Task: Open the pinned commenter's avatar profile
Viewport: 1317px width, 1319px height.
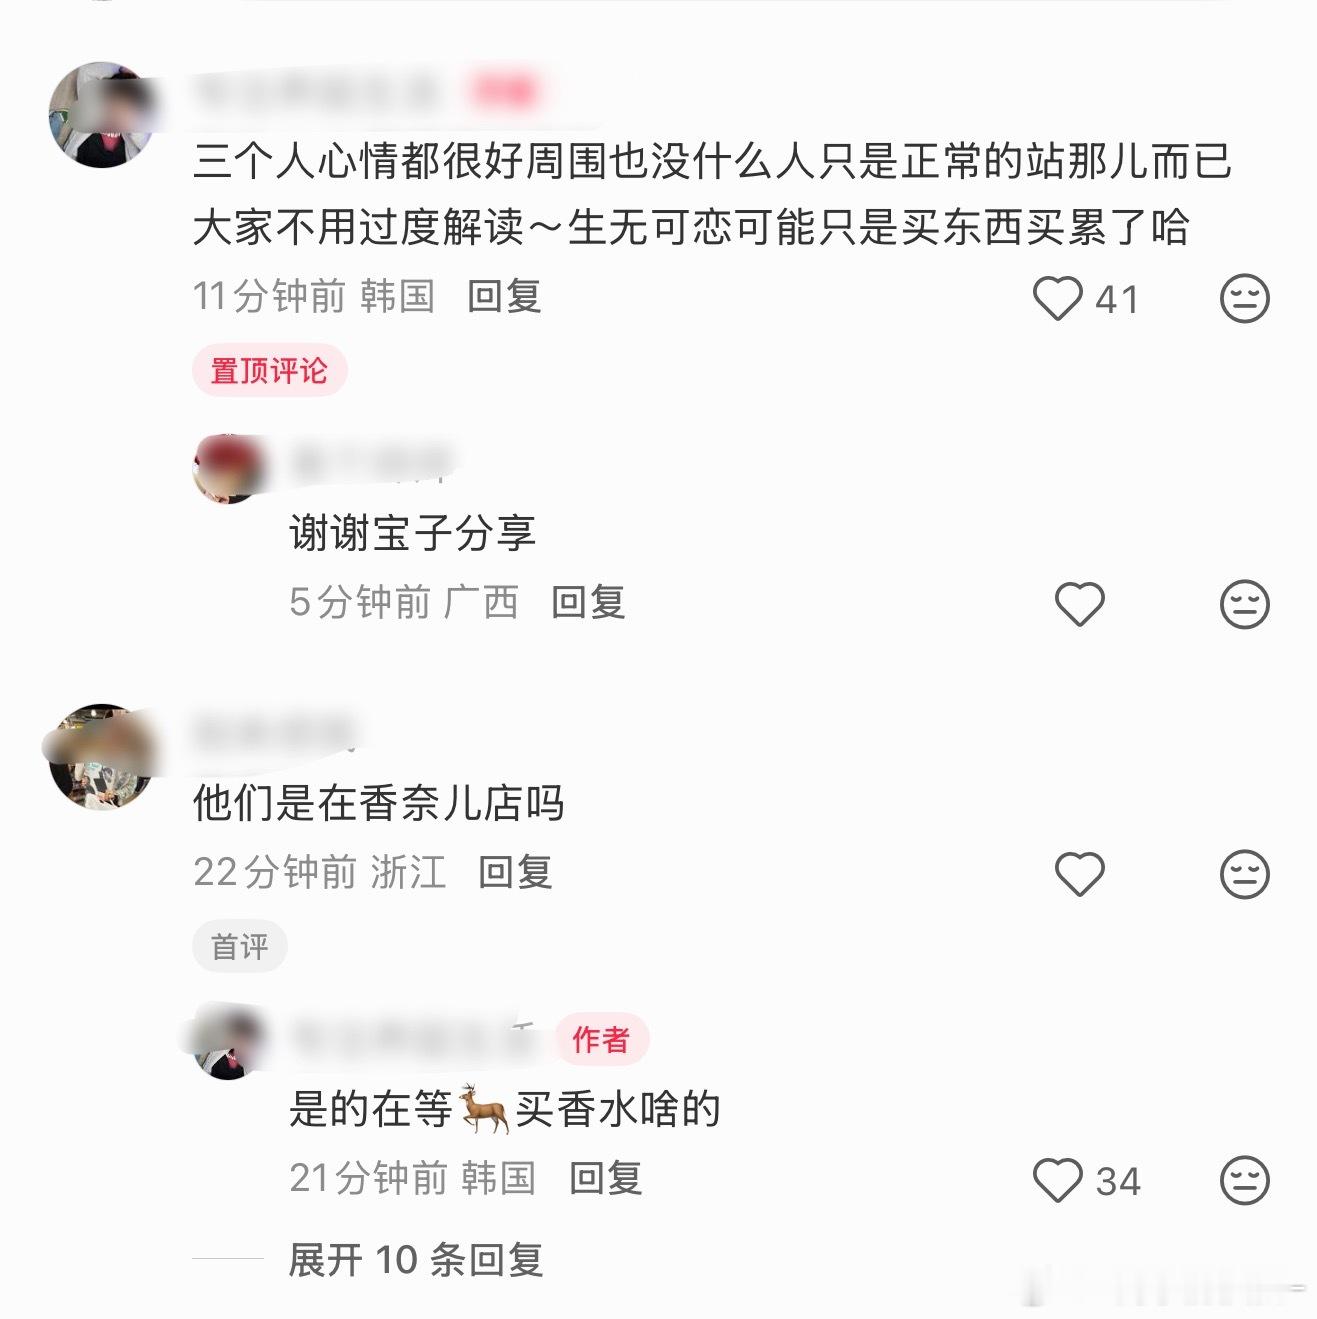Action: click(x=103, y=114)
